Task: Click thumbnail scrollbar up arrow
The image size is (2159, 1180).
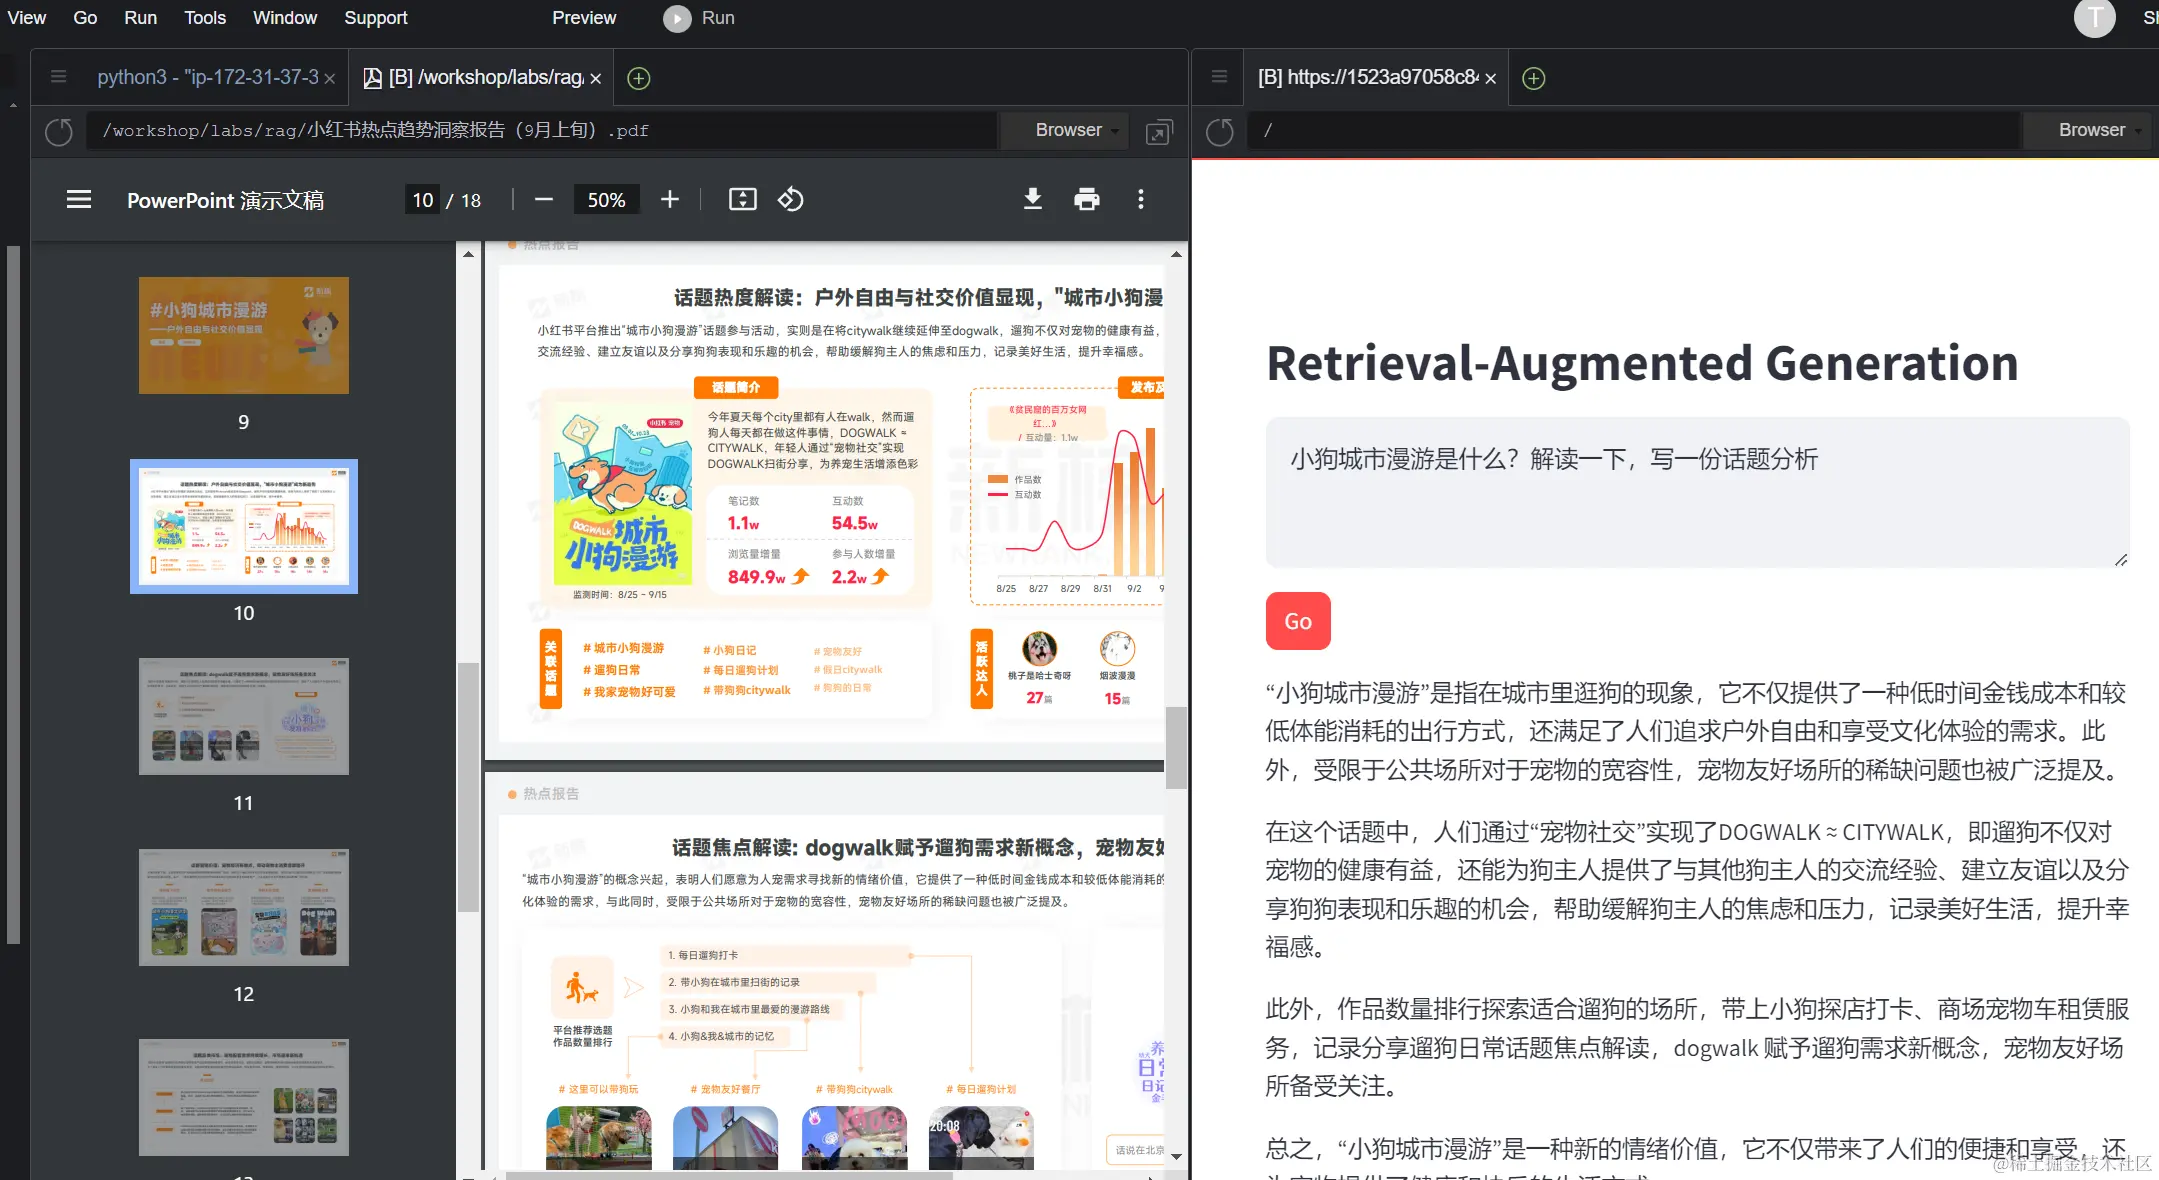Action: pyautogui.click(x=468, y=254)
